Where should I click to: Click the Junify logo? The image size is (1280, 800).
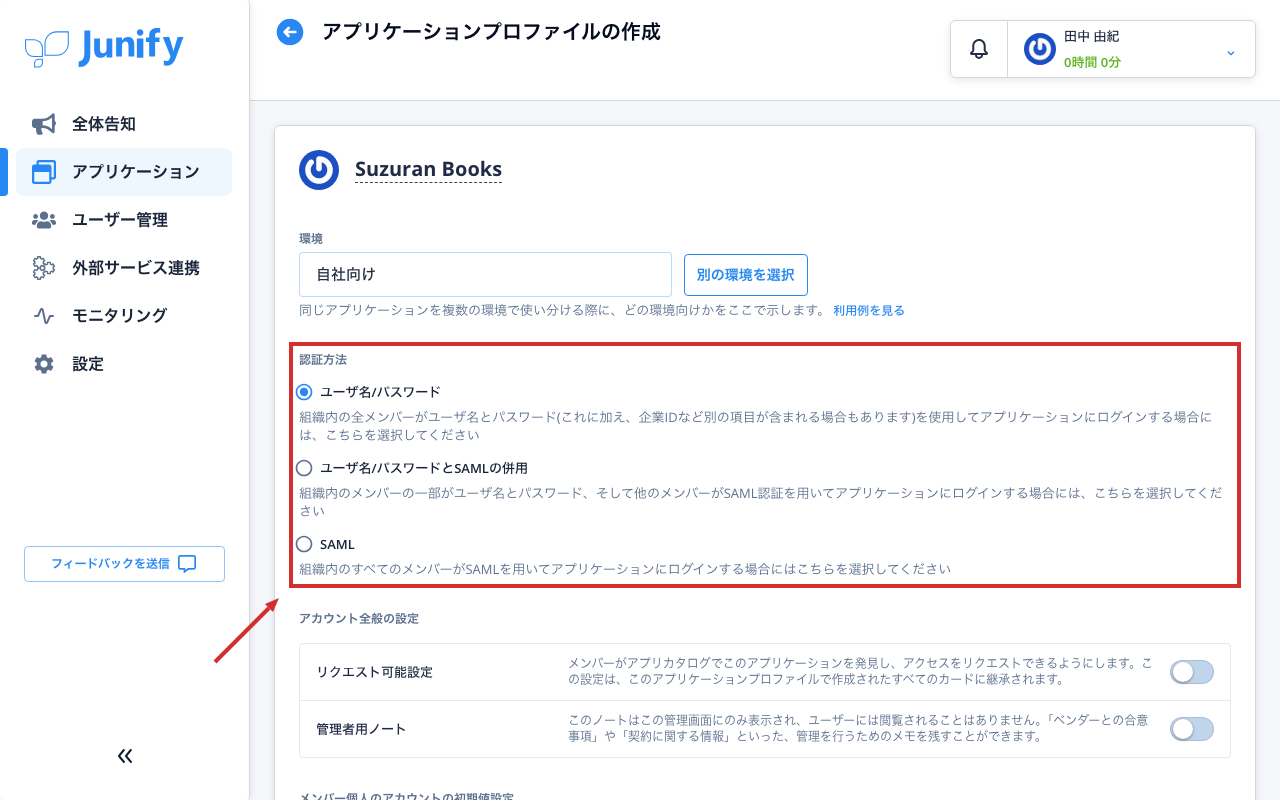click(x=104, y=47)
